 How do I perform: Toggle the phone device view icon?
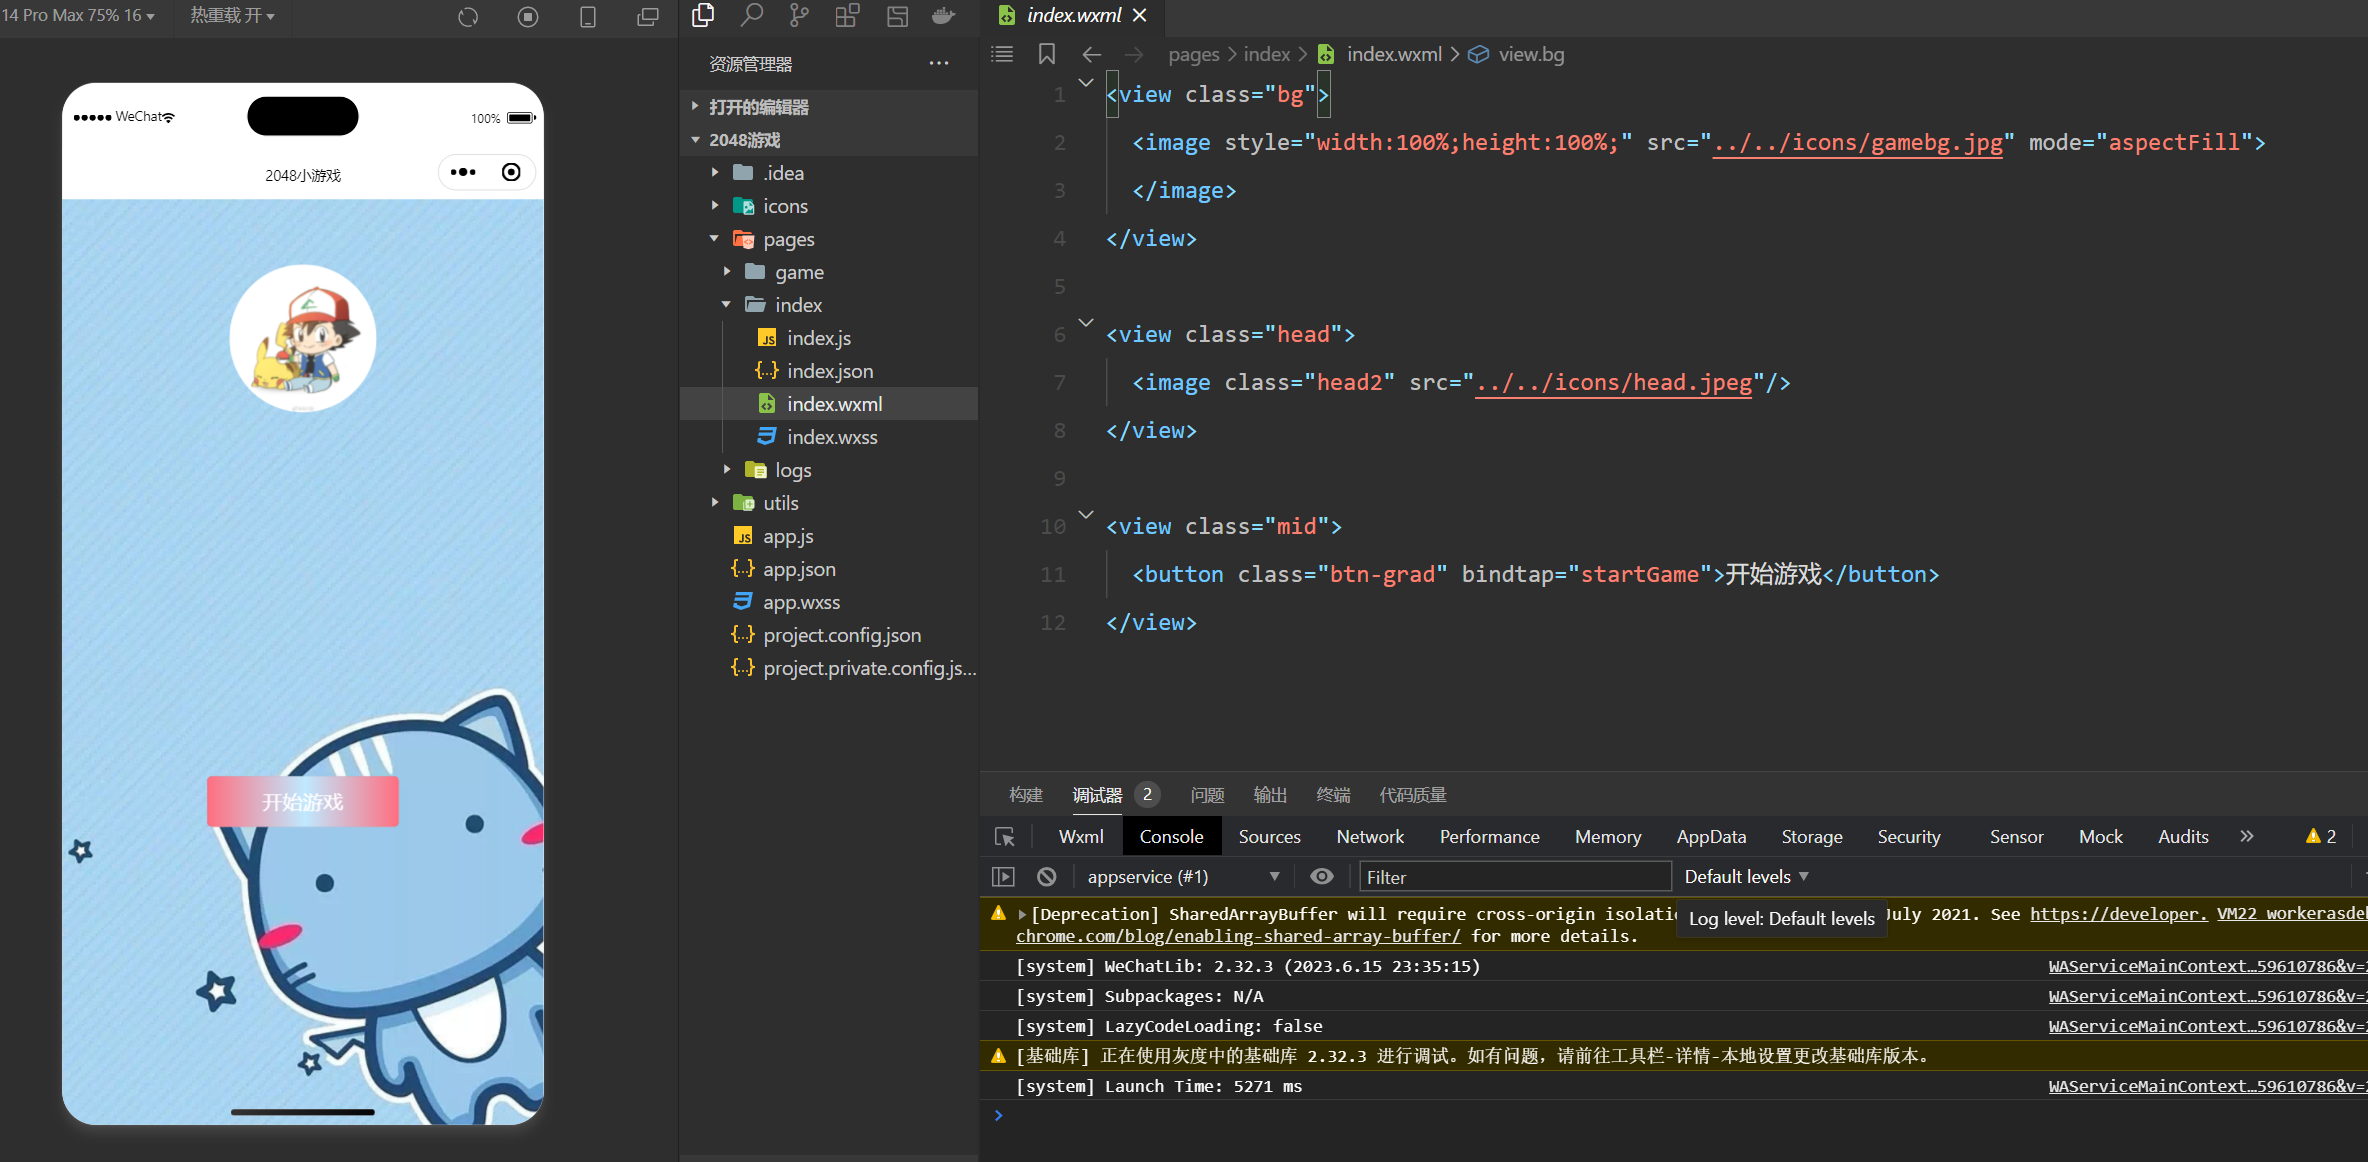coord(588,17)
